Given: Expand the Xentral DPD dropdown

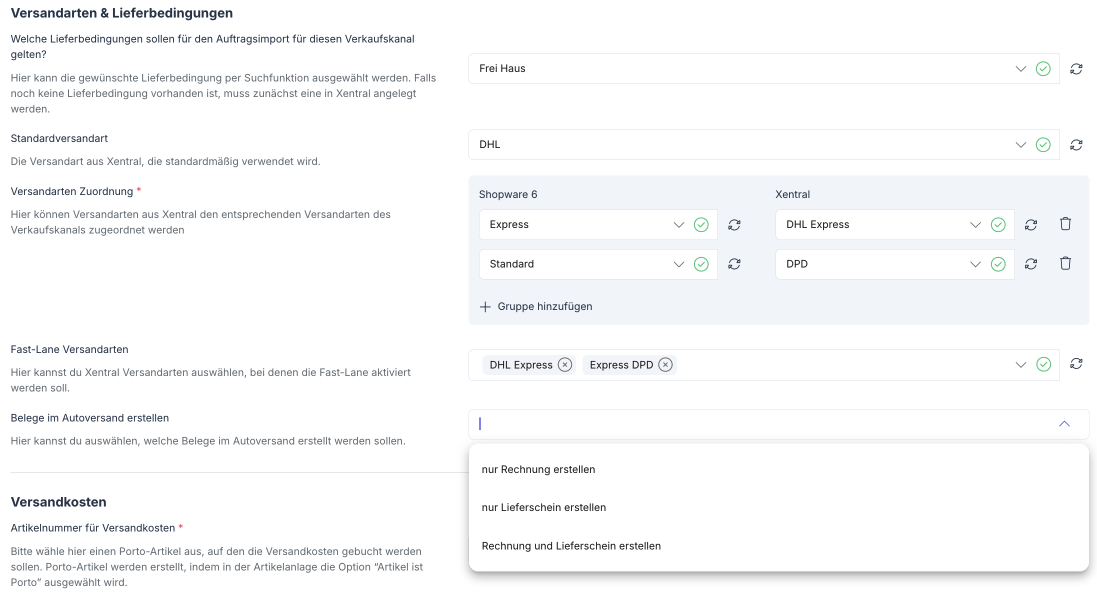Looking at the screenshot, I should (x=975, y=264).
